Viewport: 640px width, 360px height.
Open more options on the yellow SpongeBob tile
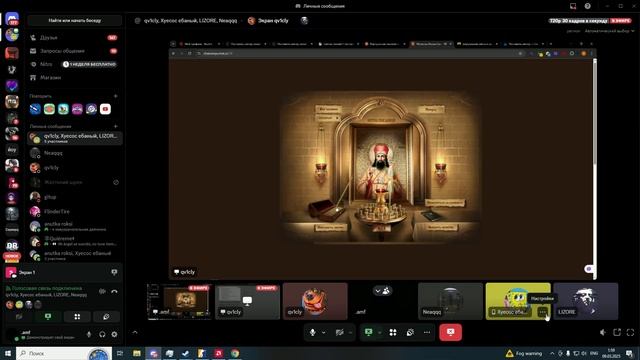542,312
